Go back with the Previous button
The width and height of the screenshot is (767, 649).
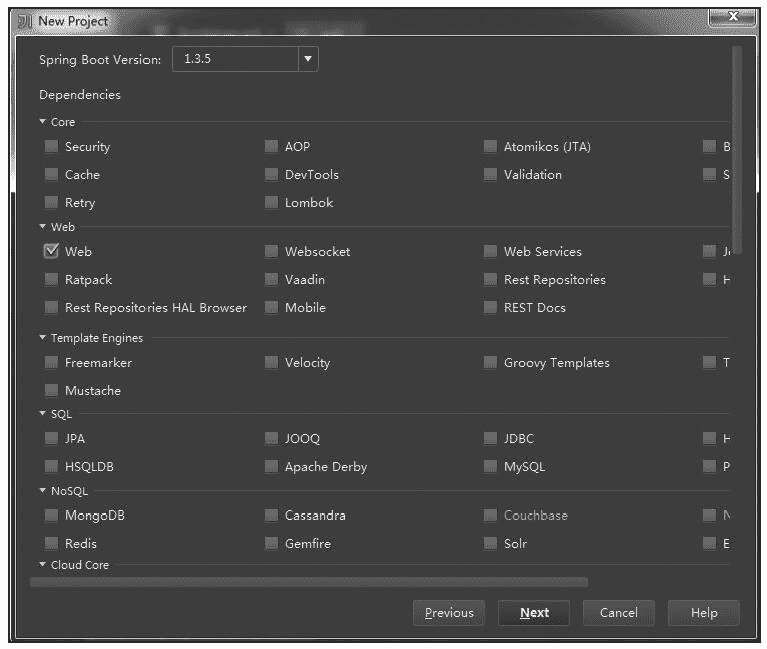(x=449, y=613)
